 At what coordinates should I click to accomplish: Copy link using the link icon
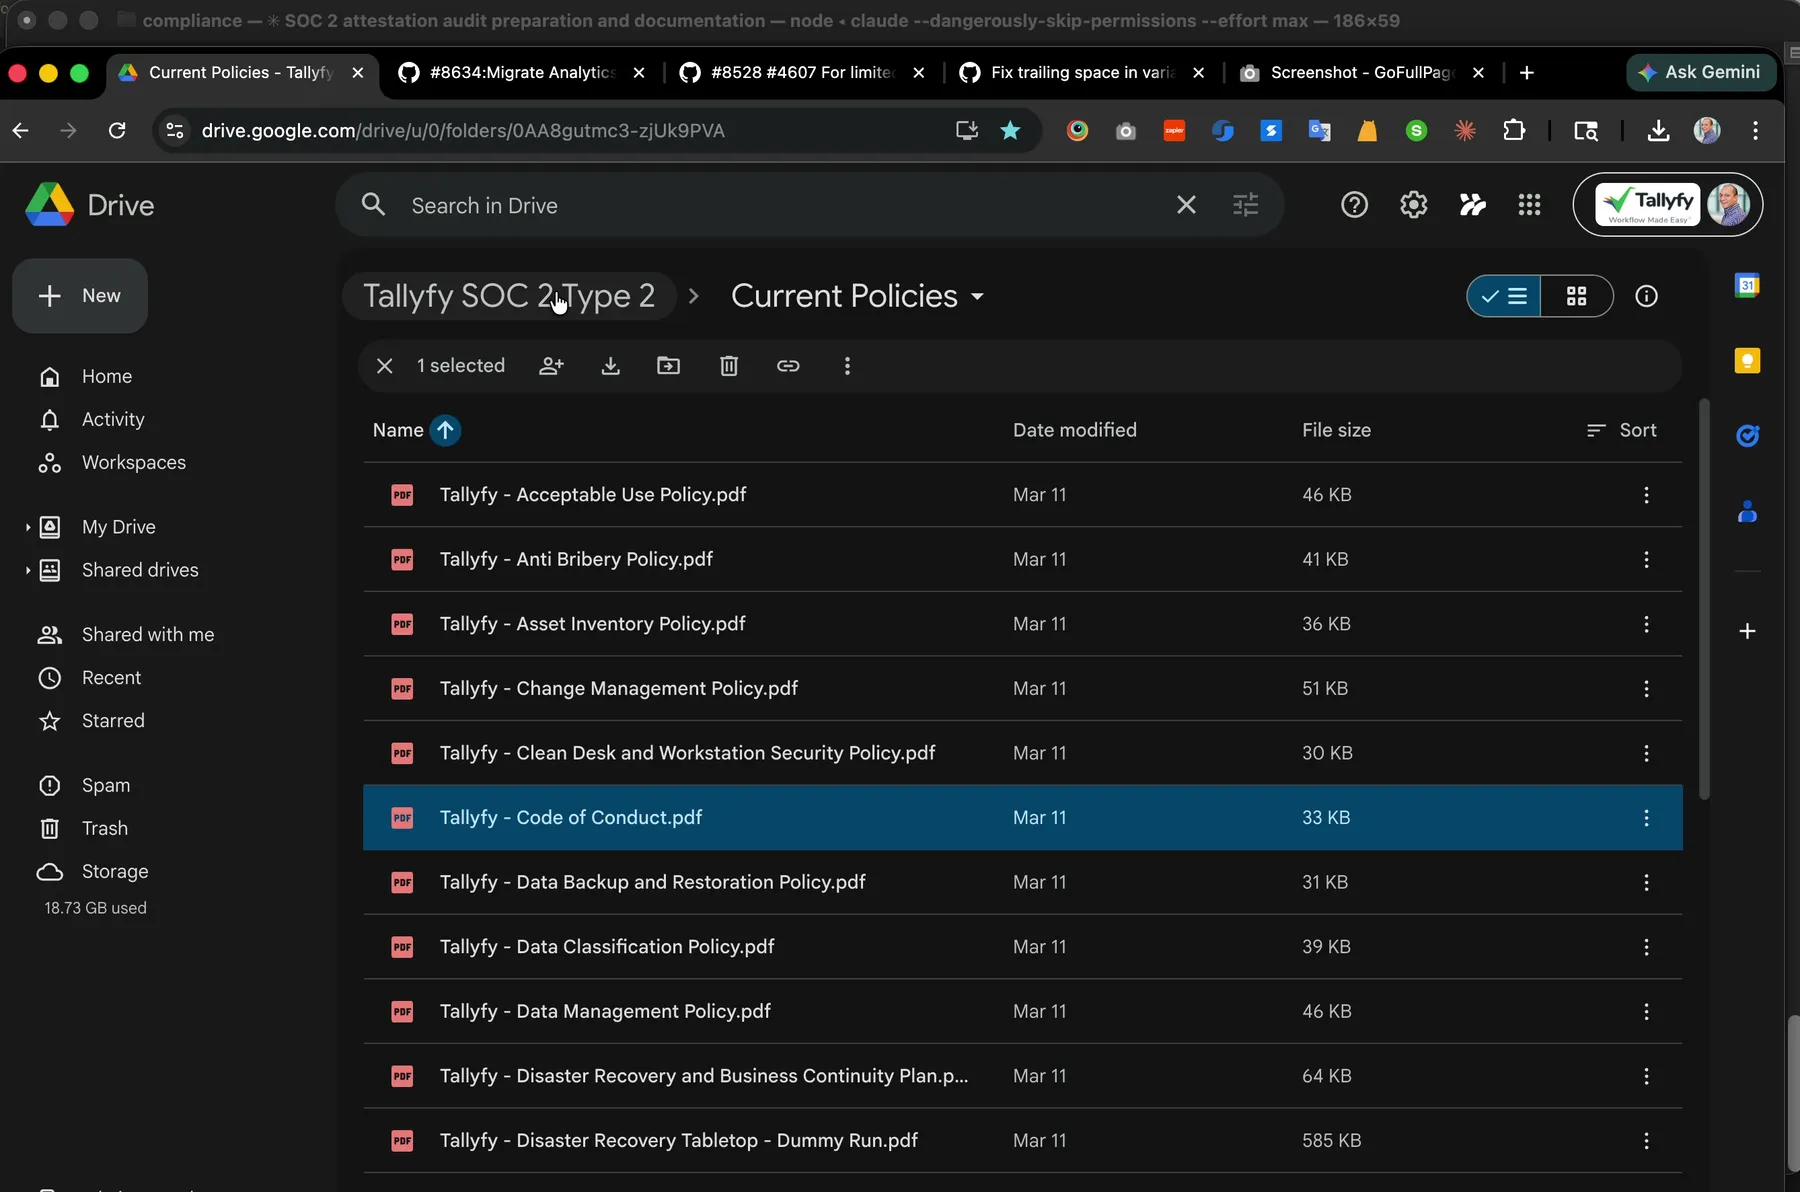pyautogui.click(x=788, y=366)
